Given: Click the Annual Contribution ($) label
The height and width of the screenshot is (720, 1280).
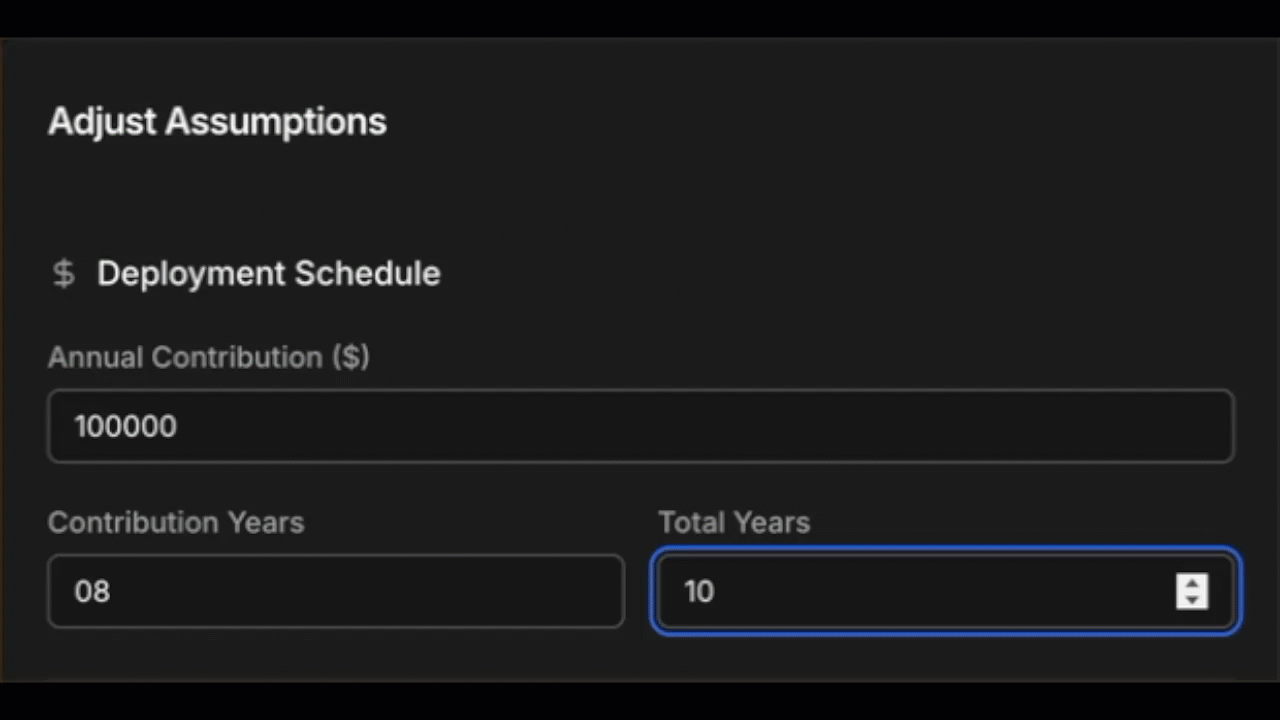Looking at the screenshot, I should coord(208,357).
